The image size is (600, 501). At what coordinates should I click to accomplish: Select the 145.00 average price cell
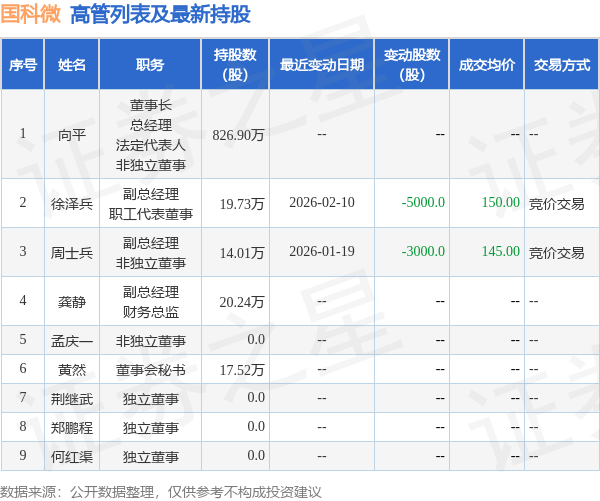pos(501,251)
